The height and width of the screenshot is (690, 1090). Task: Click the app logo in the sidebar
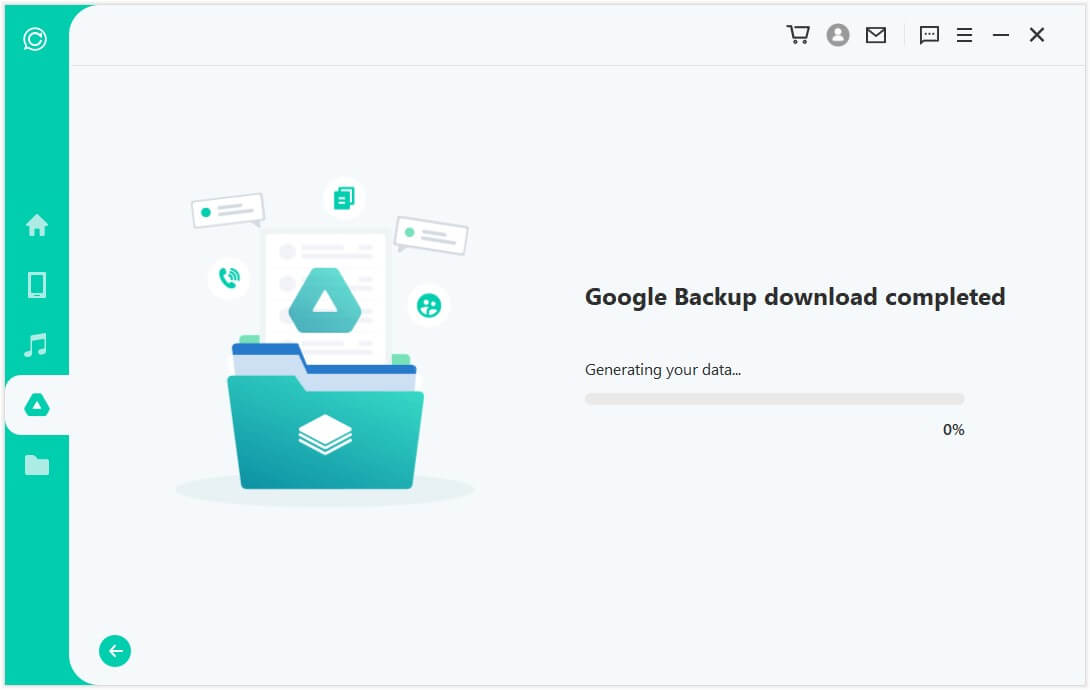(35, 39)
